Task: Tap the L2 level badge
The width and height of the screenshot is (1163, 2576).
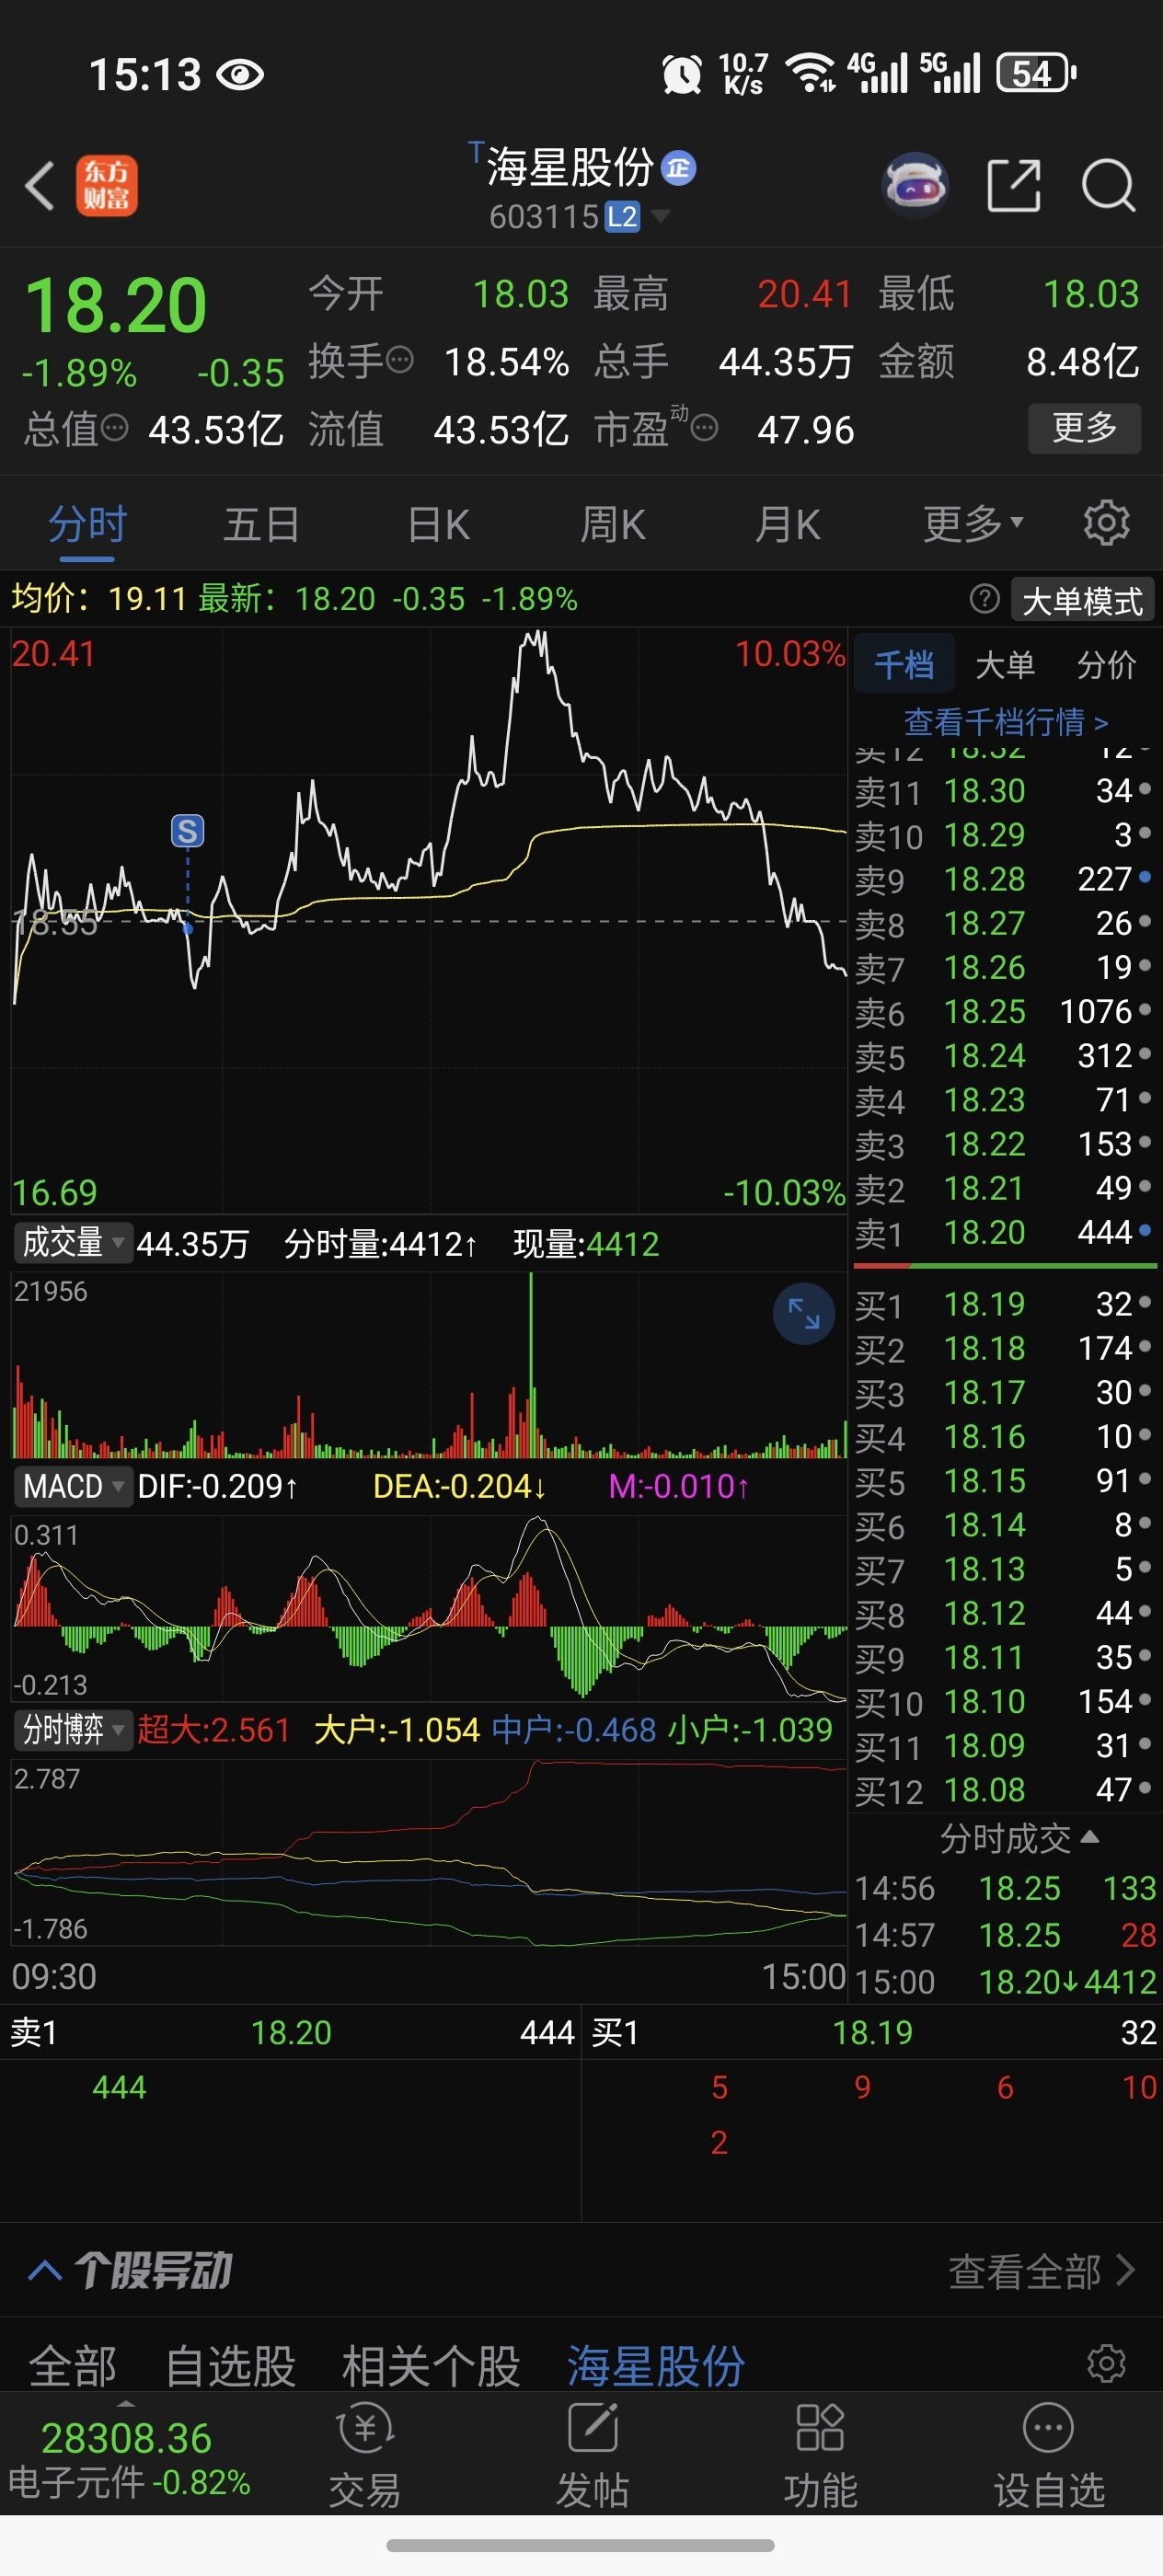Action: [x=622, y=216]
